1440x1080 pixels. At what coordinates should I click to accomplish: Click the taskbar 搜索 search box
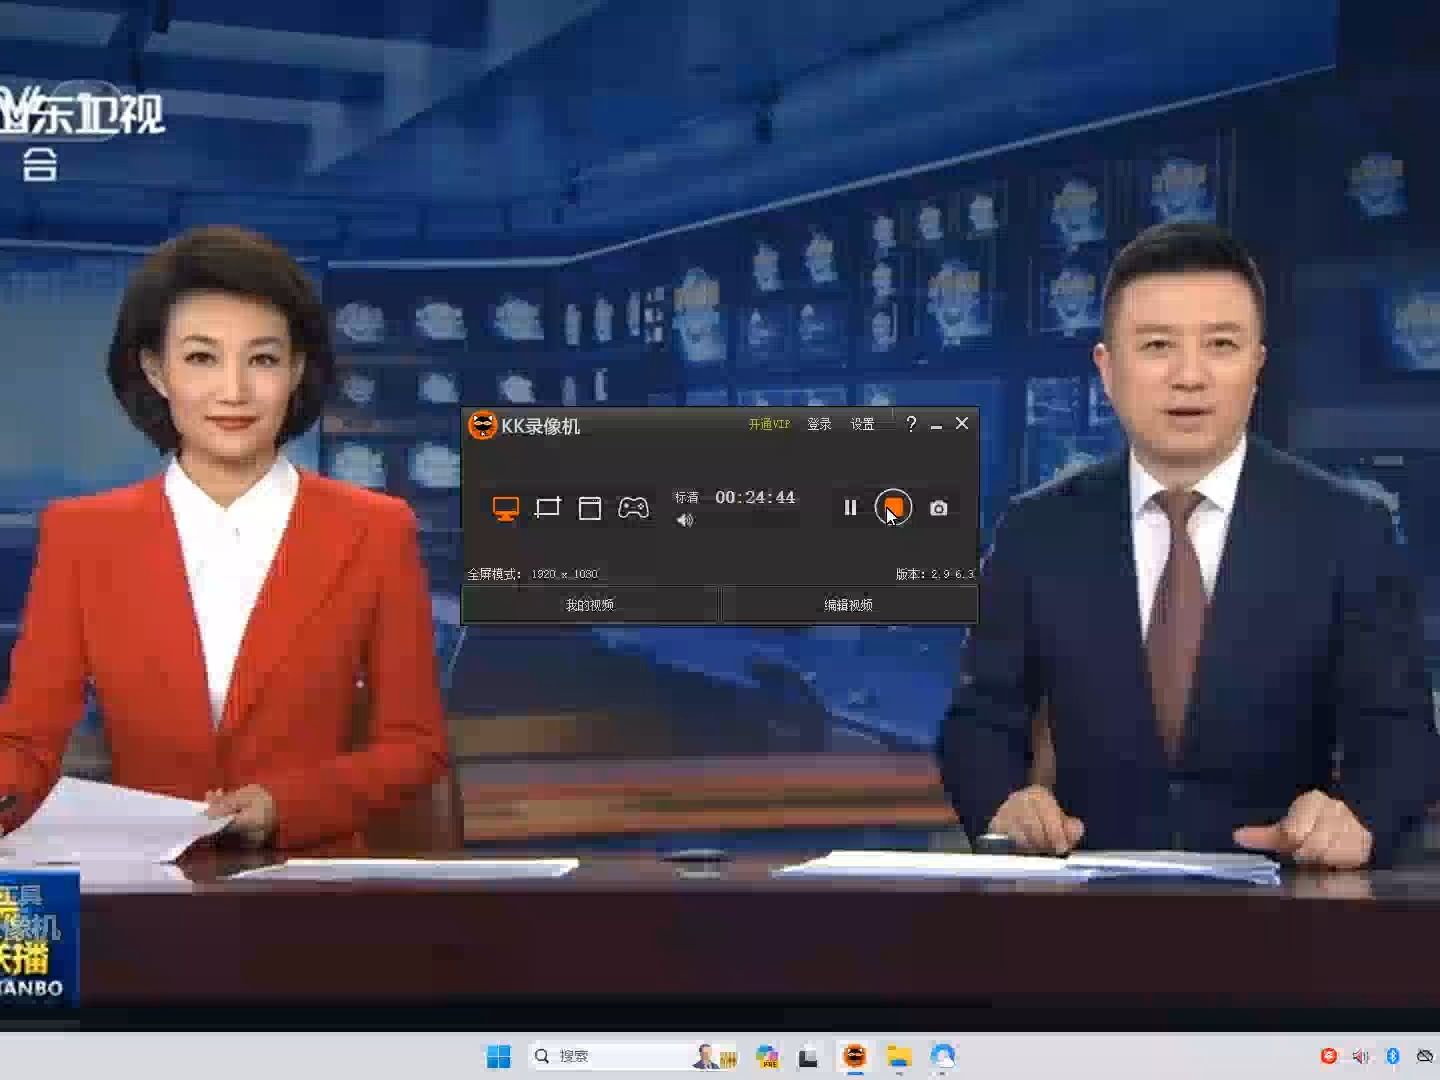635,1056
